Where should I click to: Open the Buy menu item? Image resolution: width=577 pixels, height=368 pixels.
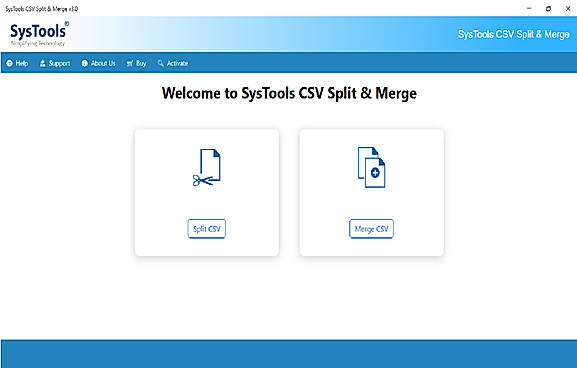click(137, 63)
